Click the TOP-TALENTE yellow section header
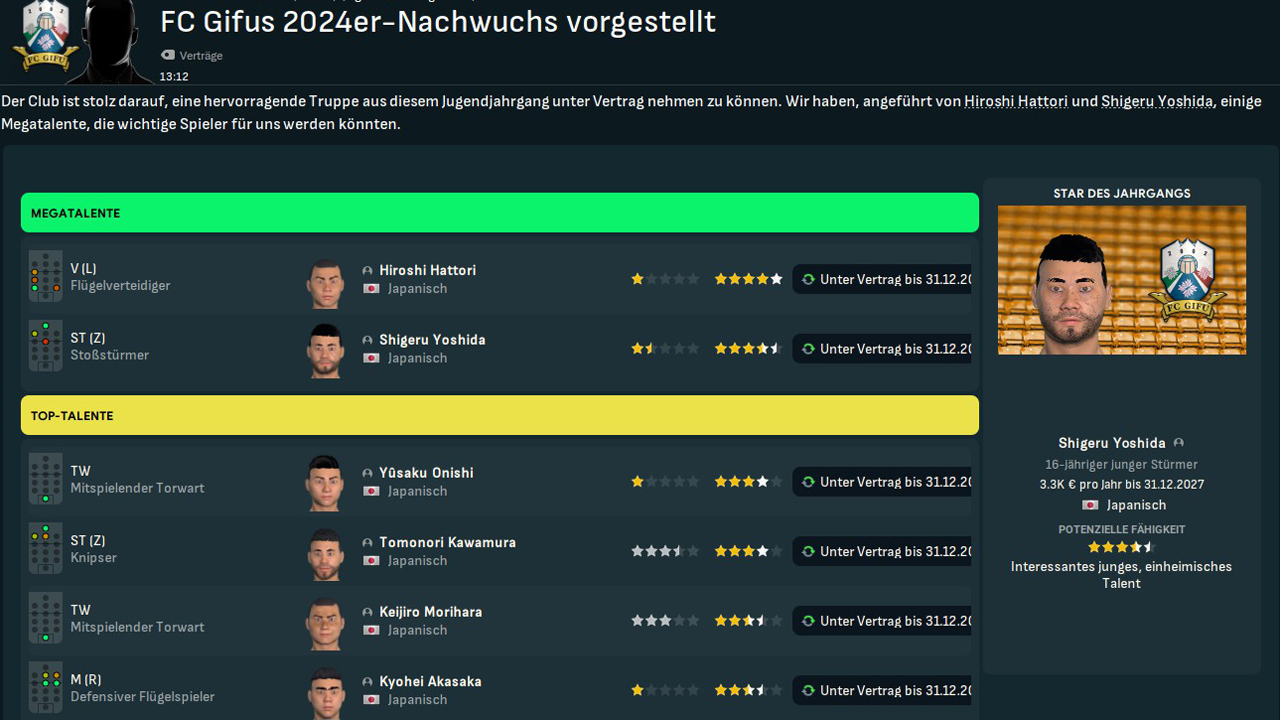Image resolution: width=1280 pixels, height=720 pixels. [499, 415]
